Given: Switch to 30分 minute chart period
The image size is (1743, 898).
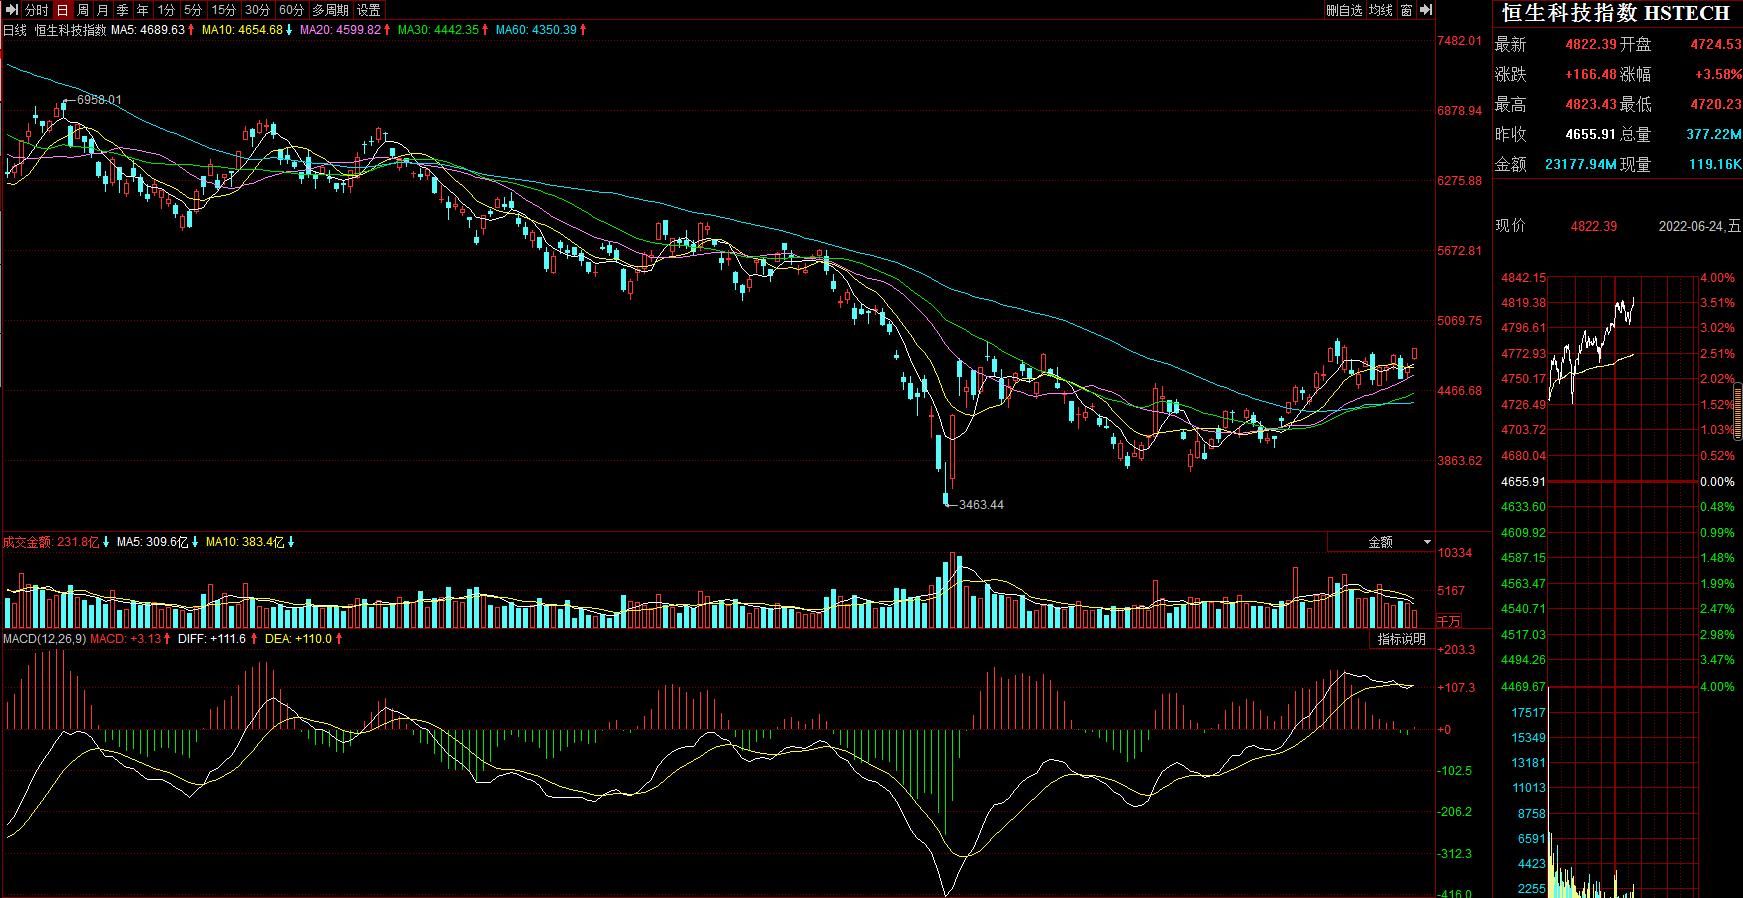Looking at the screenshot, I should [x=257, y=10].
